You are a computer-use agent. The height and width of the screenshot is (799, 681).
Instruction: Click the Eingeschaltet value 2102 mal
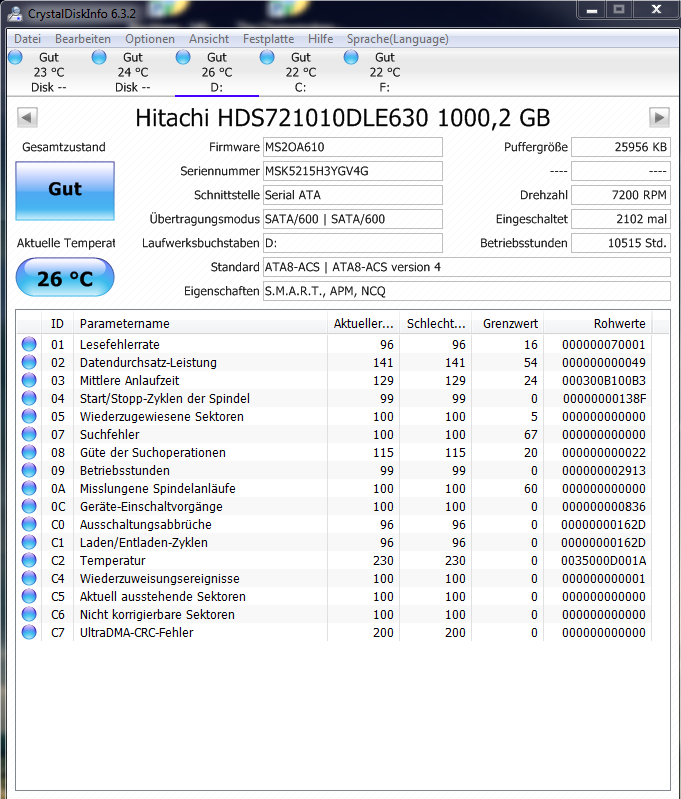(x=620, y=219)
